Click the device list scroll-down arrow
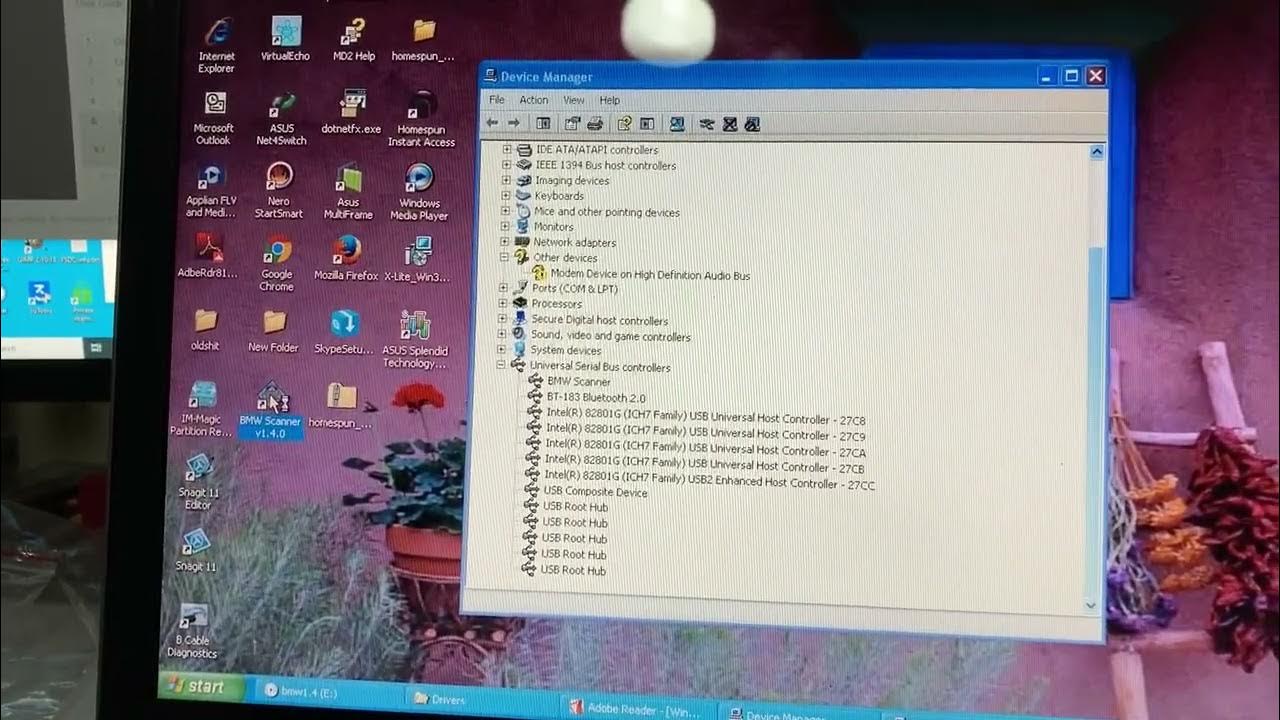 (1091, 604)
